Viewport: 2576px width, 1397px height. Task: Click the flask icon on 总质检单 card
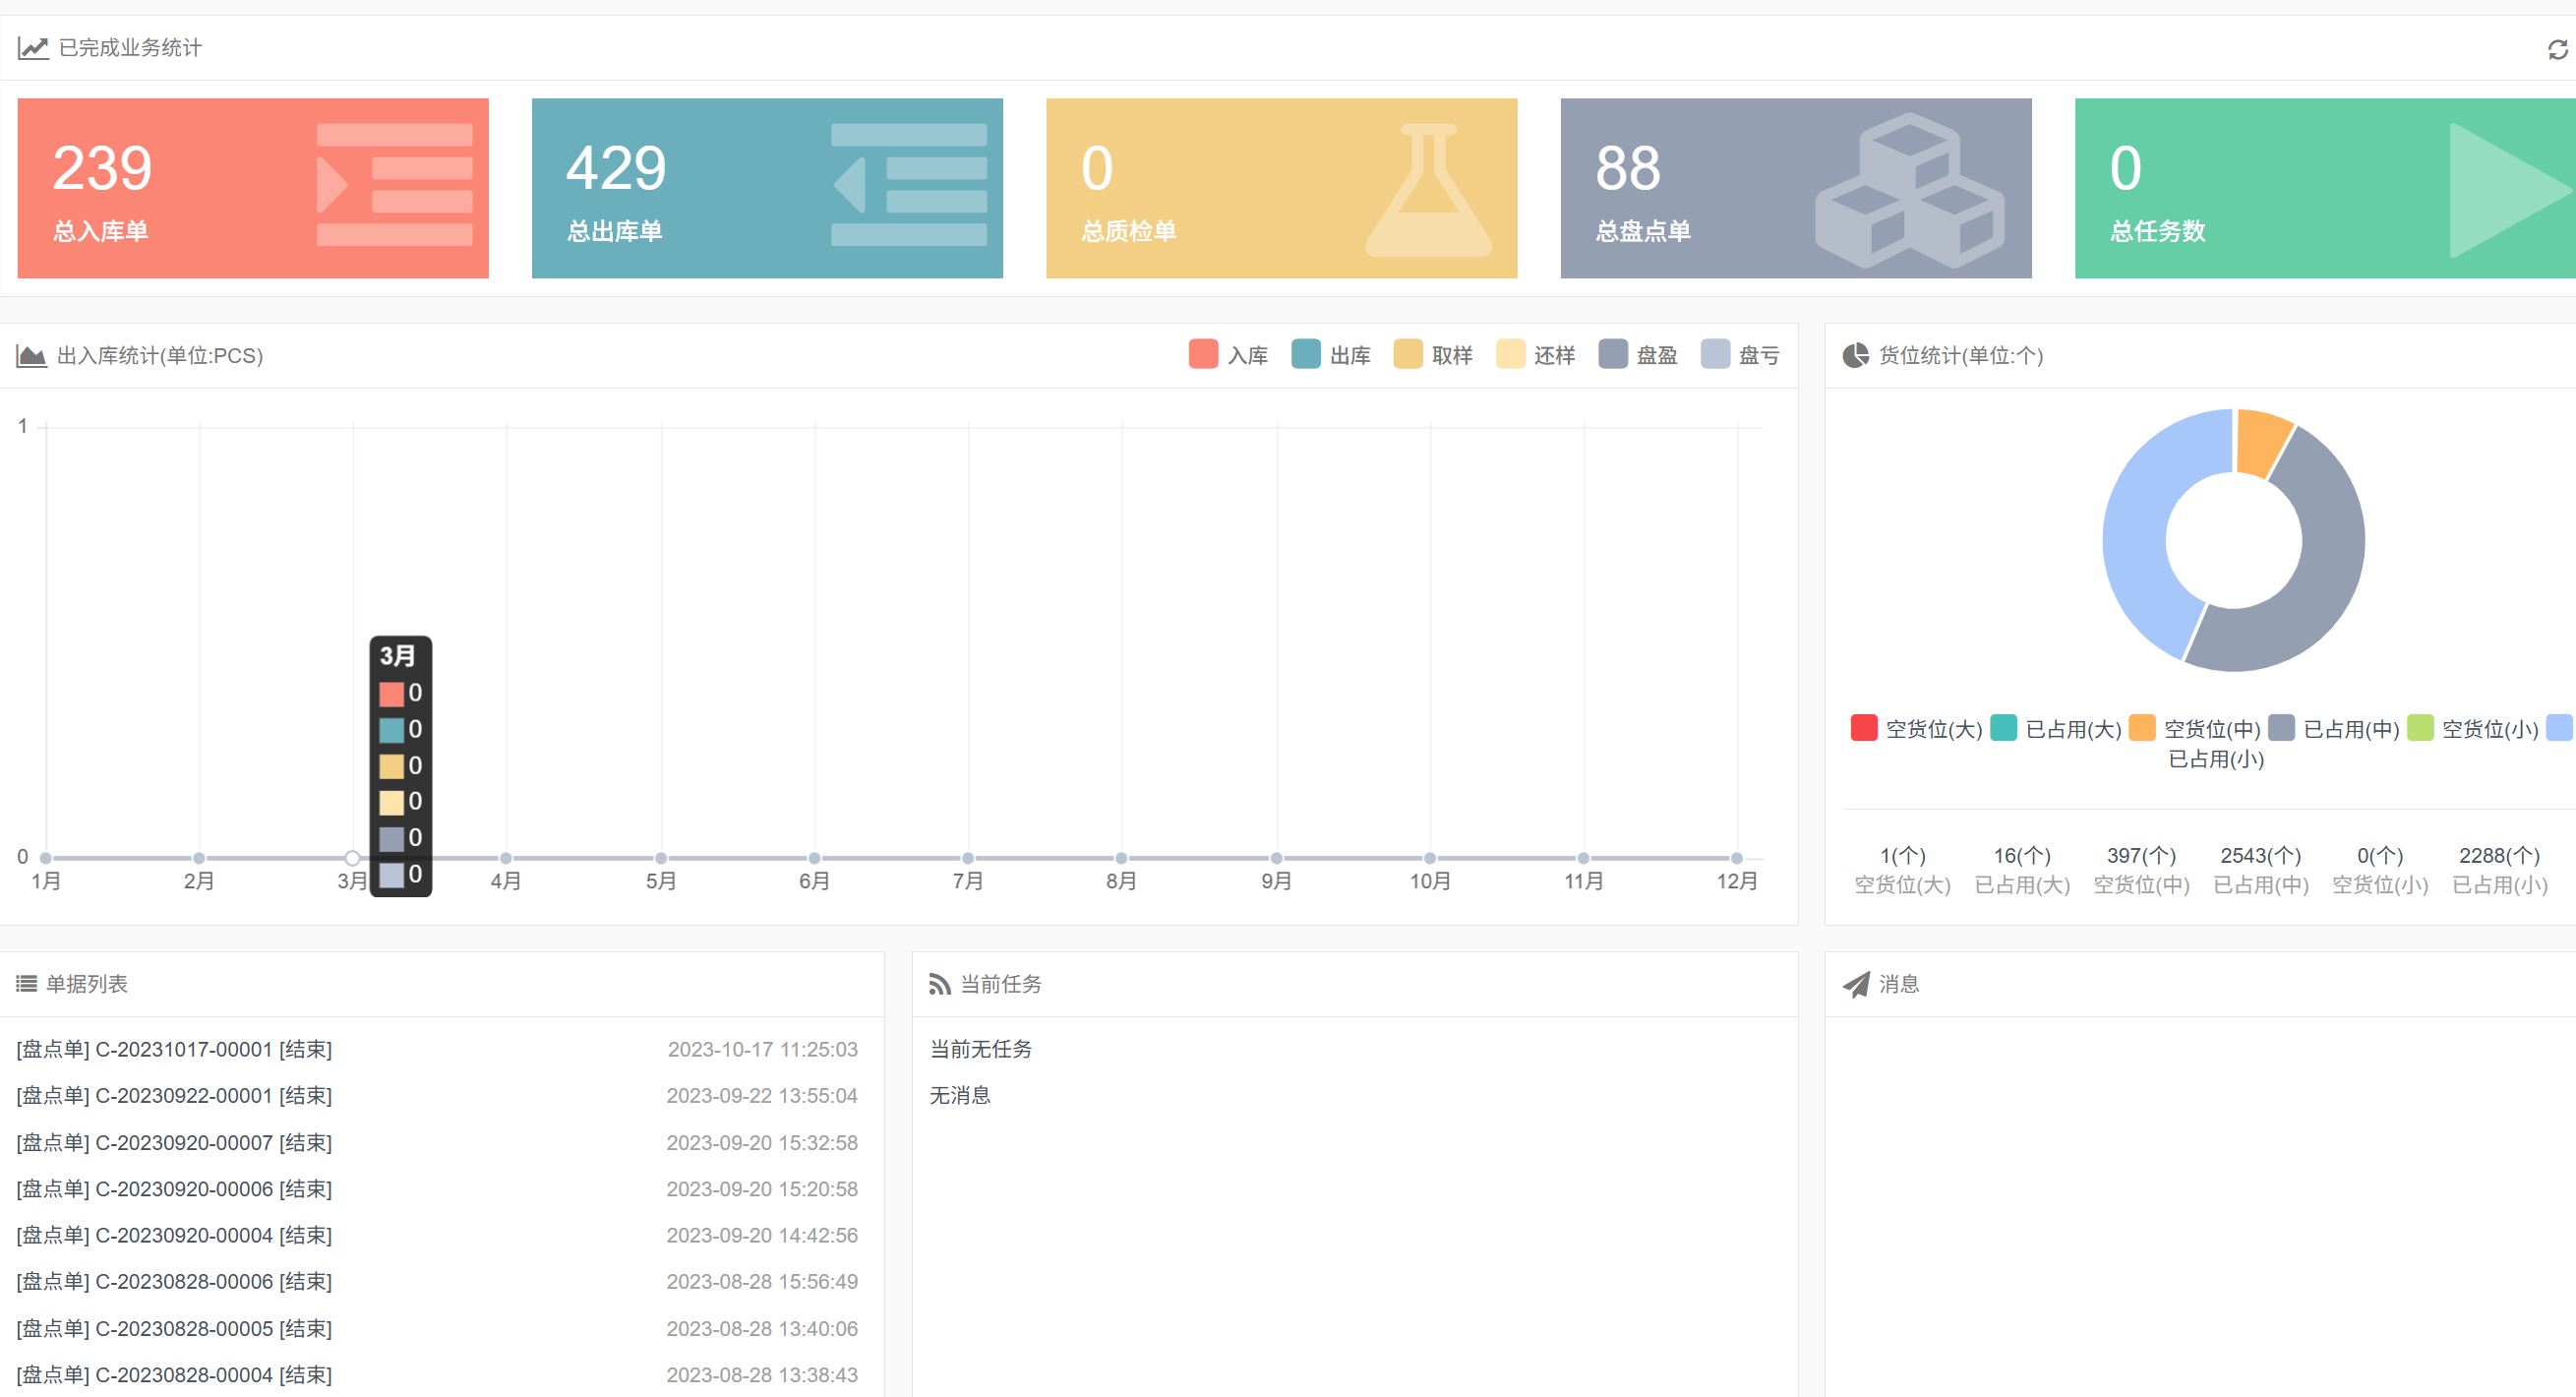pyautogui.click(x=1428, y=189)
